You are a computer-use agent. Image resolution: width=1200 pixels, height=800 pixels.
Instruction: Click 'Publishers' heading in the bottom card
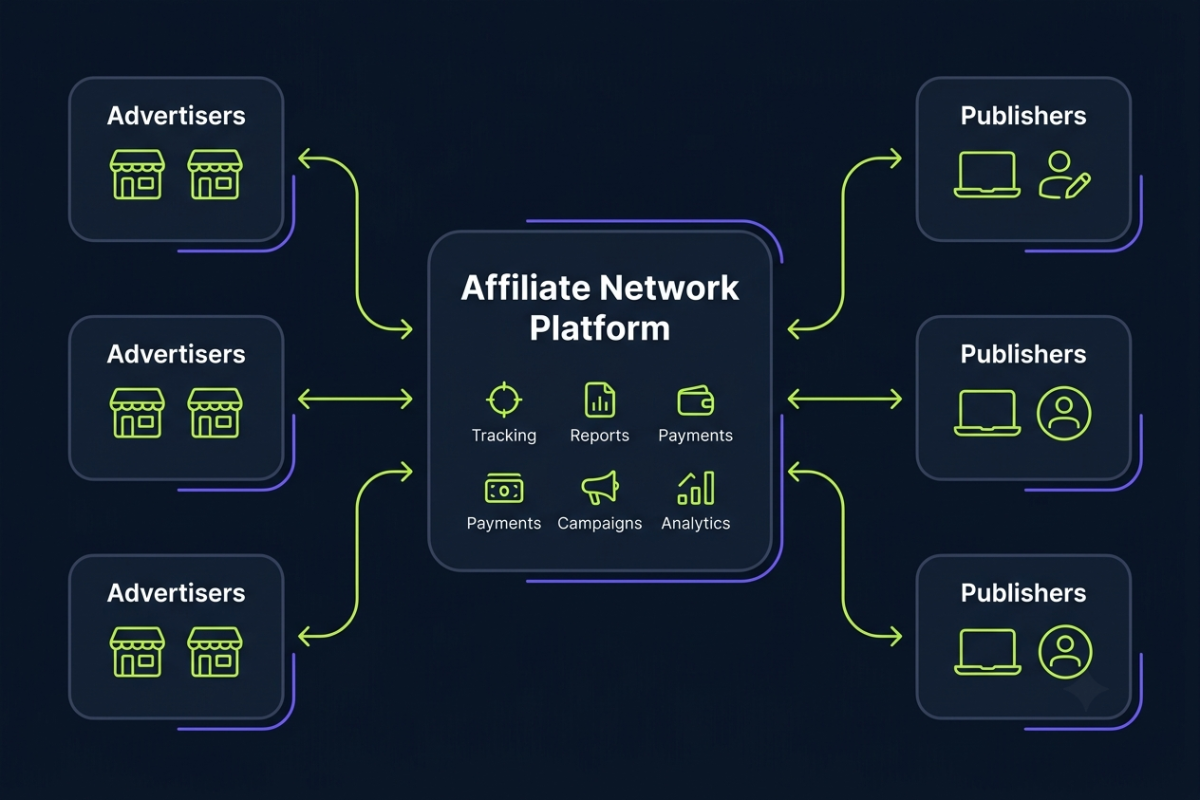pyautogui.click(x=1023, y=593)
